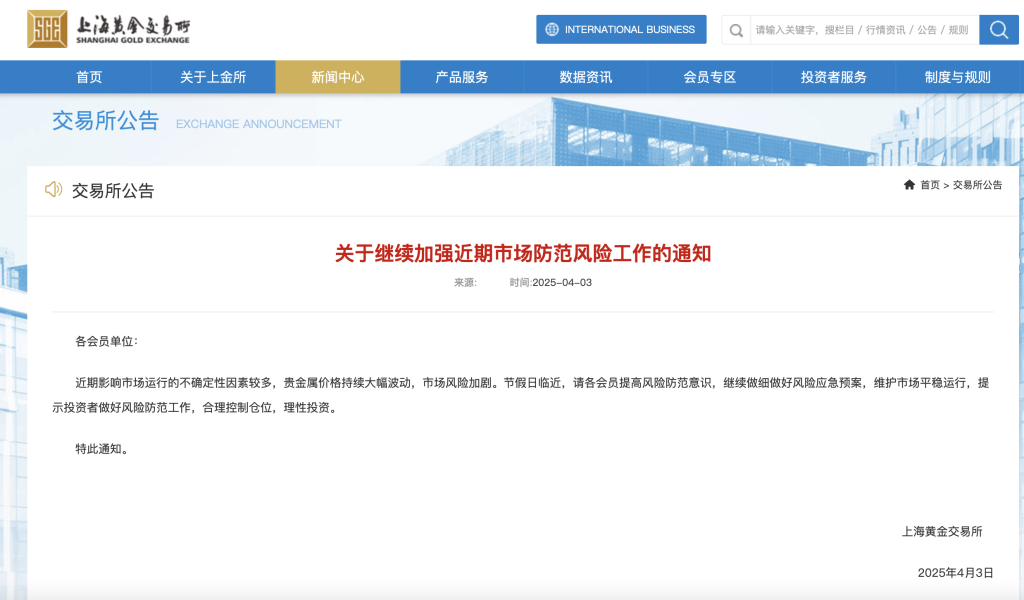Click the blue magnifier search button
This screenshot has height=600, width=1024.
click(998, 30)
